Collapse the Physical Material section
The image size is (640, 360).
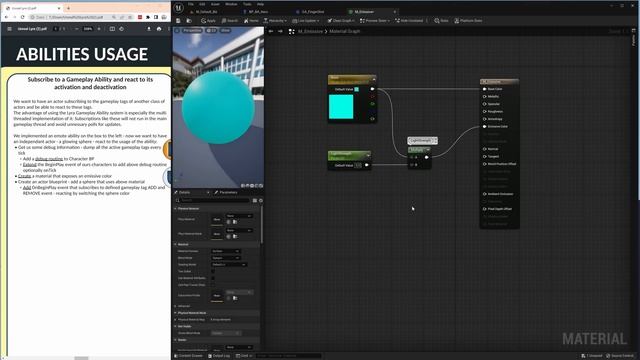pyautogui.click(x=176, y=209)
